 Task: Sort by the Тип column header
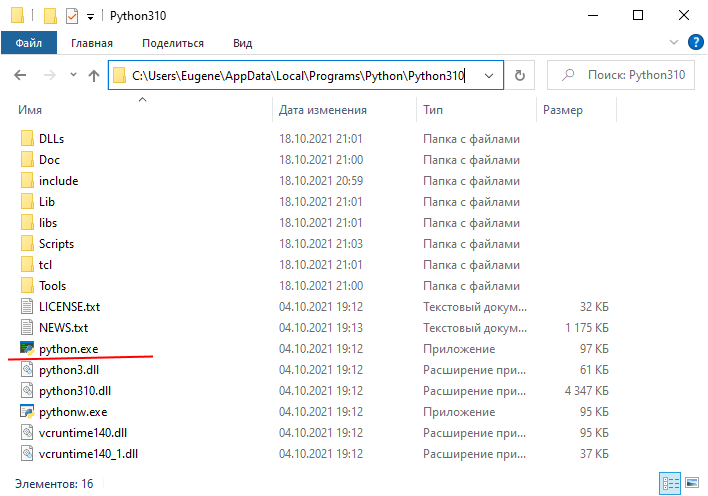[x=433, y=110]
